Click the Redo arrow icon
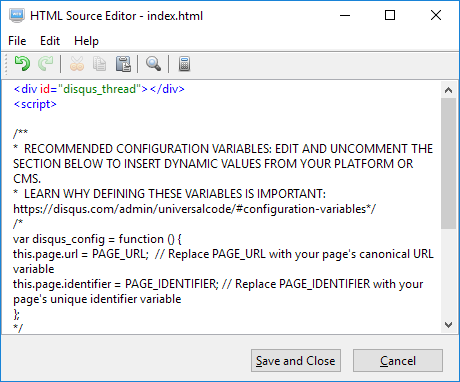Viewport: 460px width, 382px height. click(46, 63)
